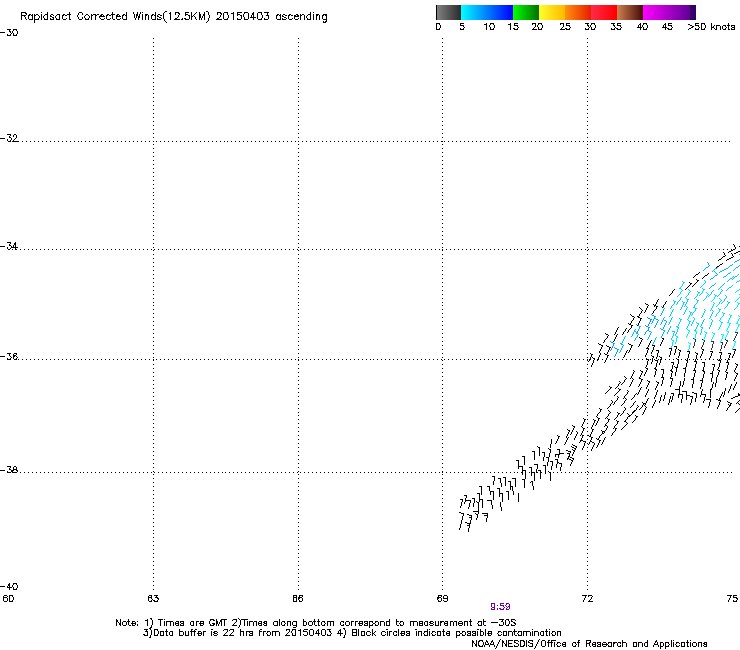Click the brown 35-40 knots legend swatch
The width and height of the screenshot is (740, 650).
pos(630,12)
